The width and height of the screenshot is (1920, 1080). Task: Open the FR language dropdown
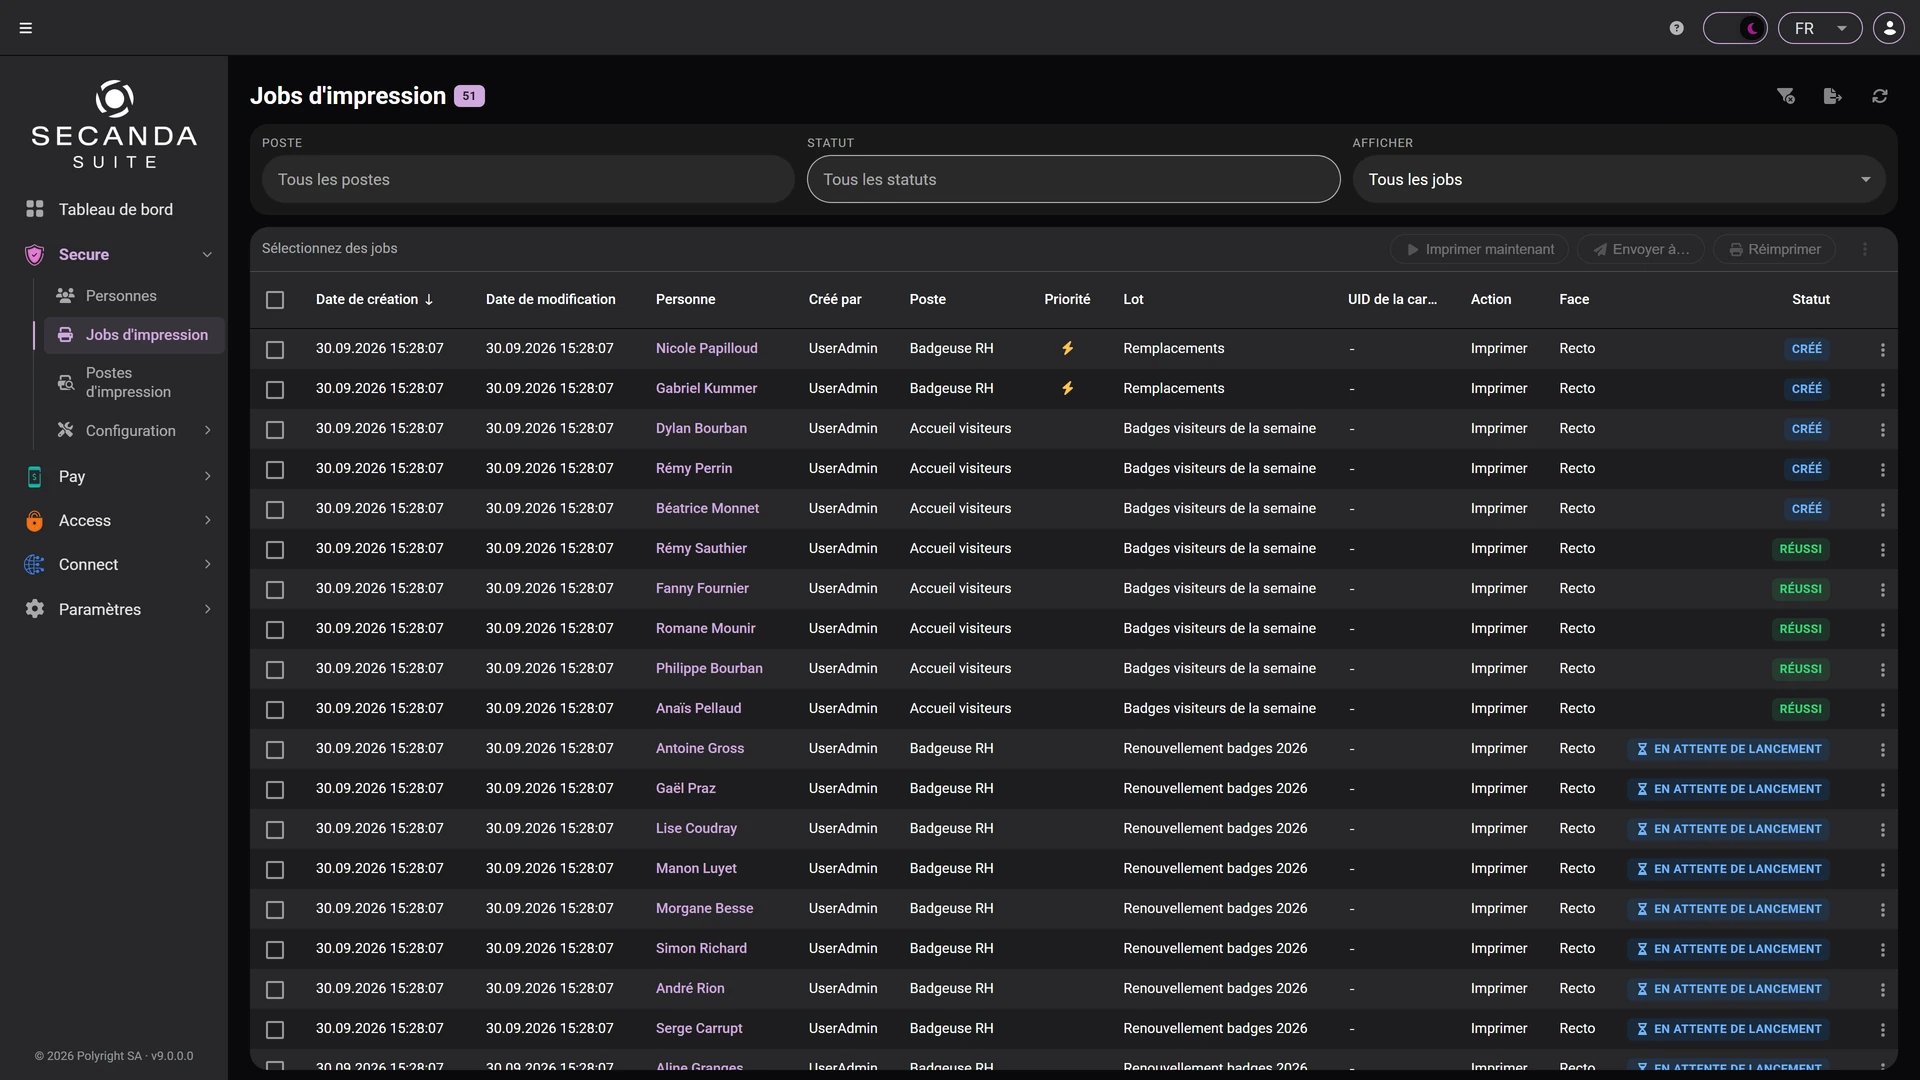[x=1820, y=28]
